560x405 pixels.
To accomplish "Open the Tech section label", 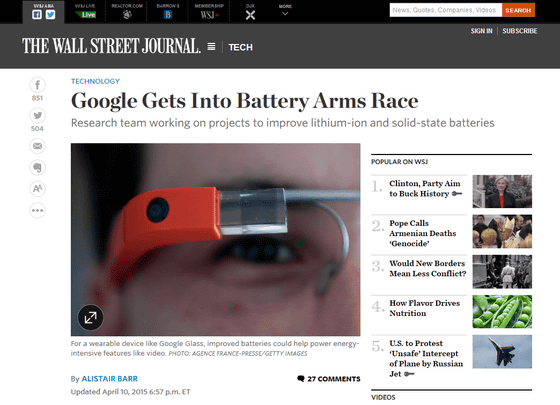I will [x=240, y=47].
